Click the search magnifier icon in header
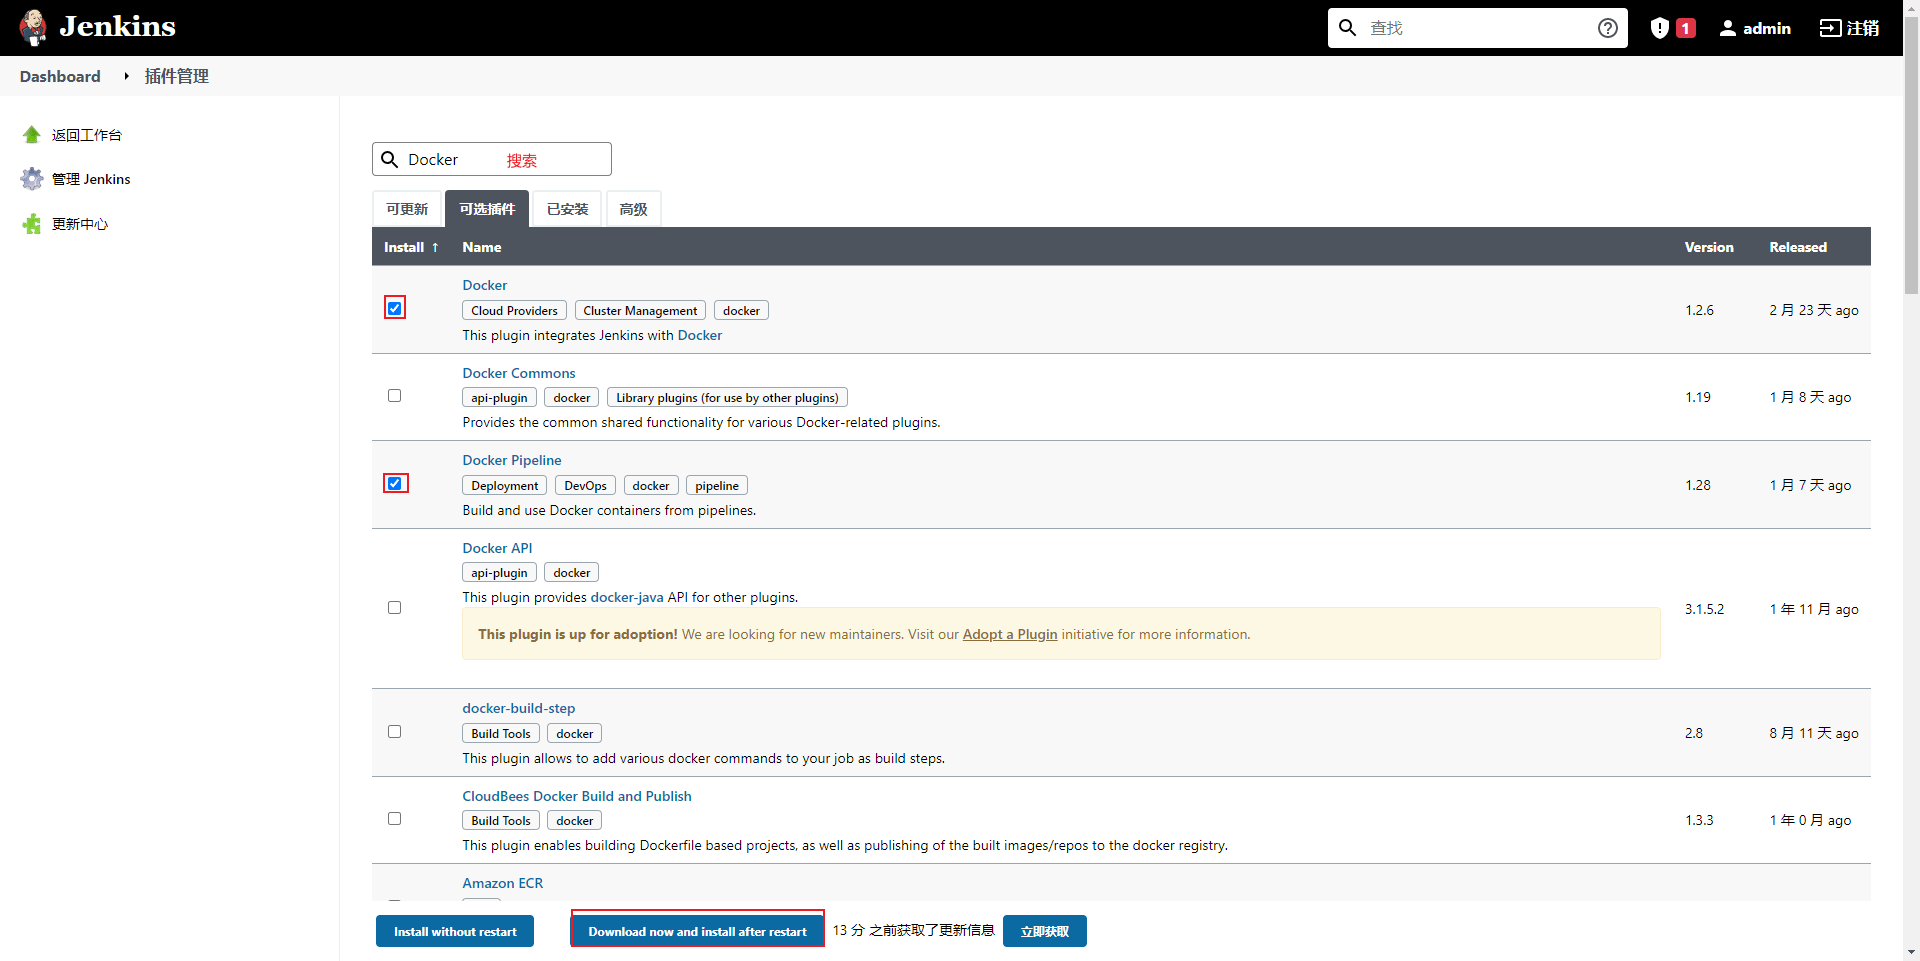The height and width of the screenshot is (961, 1920). tap(1348, 28)
